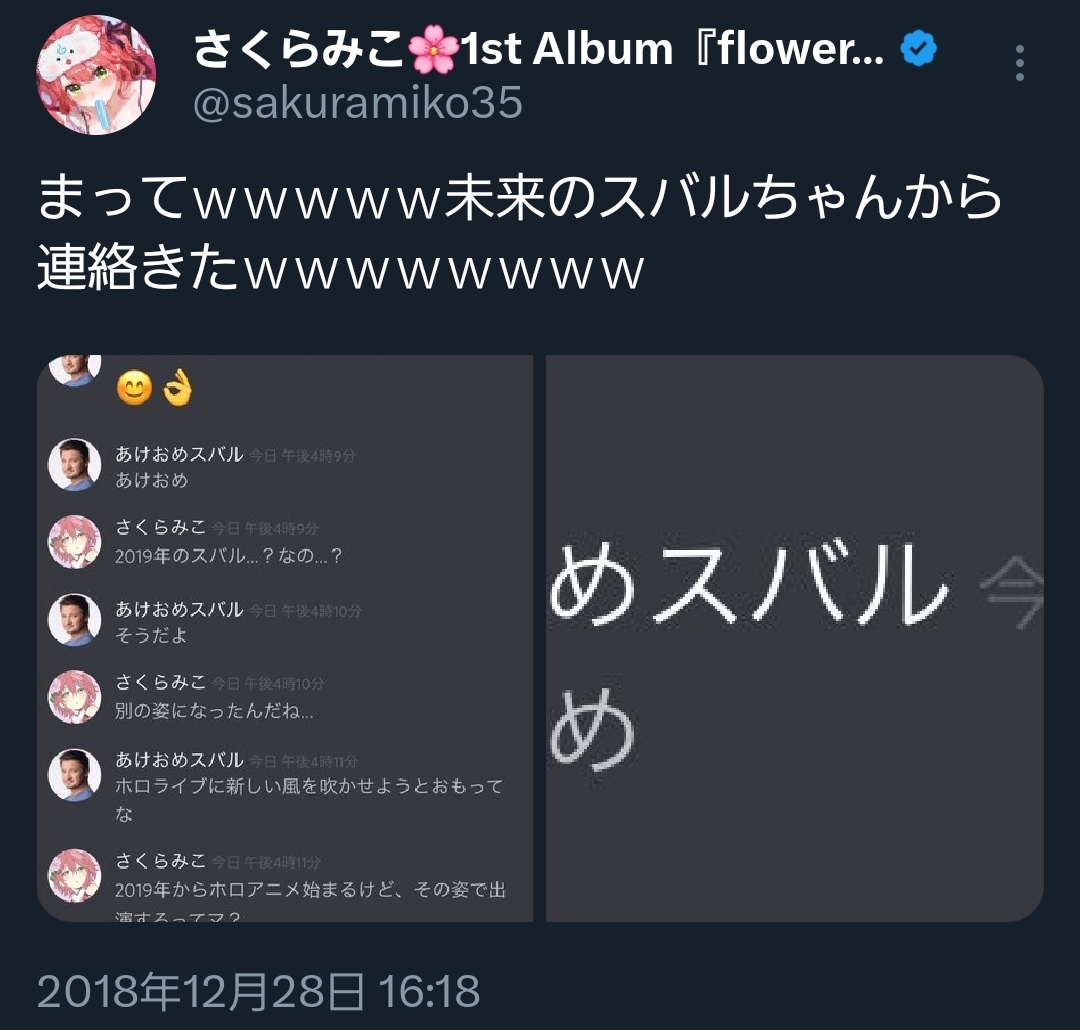Click 'さくらみこ' username at 午後4時10分
The height and width of the screenshot is (1030, 1080).
coord(160,682)
